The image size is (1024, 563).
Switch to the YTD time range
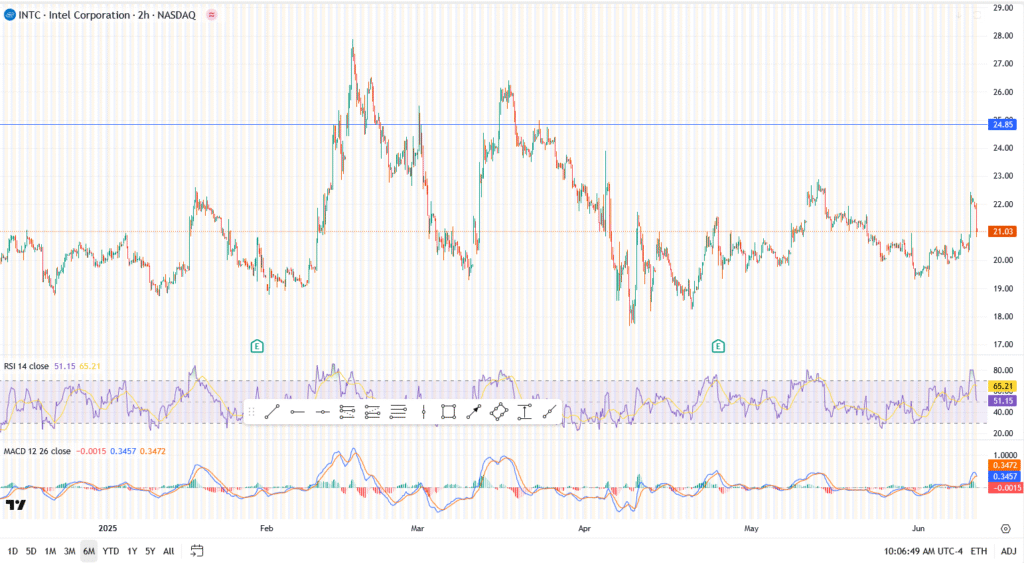(110, 551)
